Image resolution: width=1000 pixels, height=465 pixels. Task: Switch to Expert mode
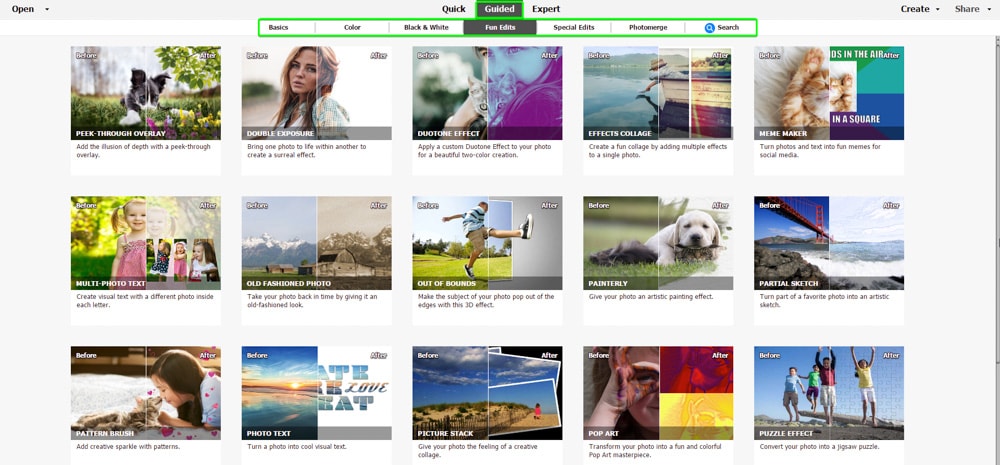(546, 9)
